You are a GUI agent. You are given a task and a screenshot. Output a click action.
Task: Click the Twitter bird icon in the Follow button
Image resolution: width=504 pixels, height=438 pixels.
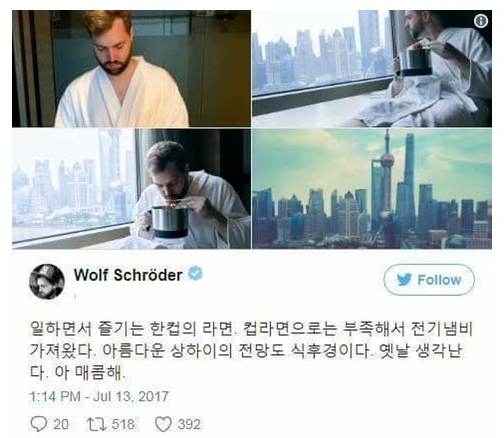[x=404, y=279]
